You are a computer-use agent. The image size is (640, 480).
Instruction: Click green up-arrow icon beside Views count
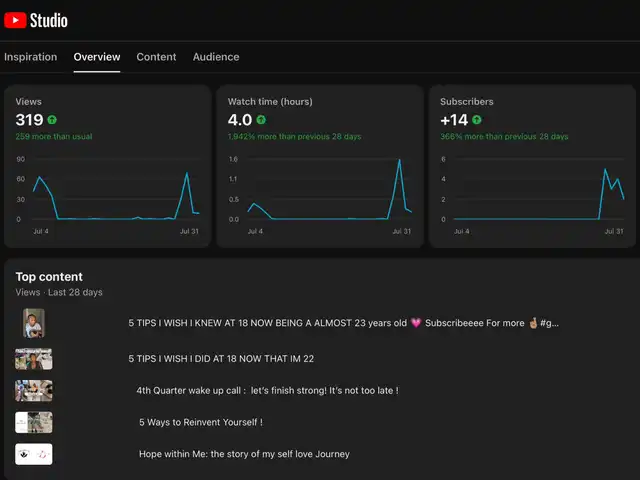coord(52,120)
